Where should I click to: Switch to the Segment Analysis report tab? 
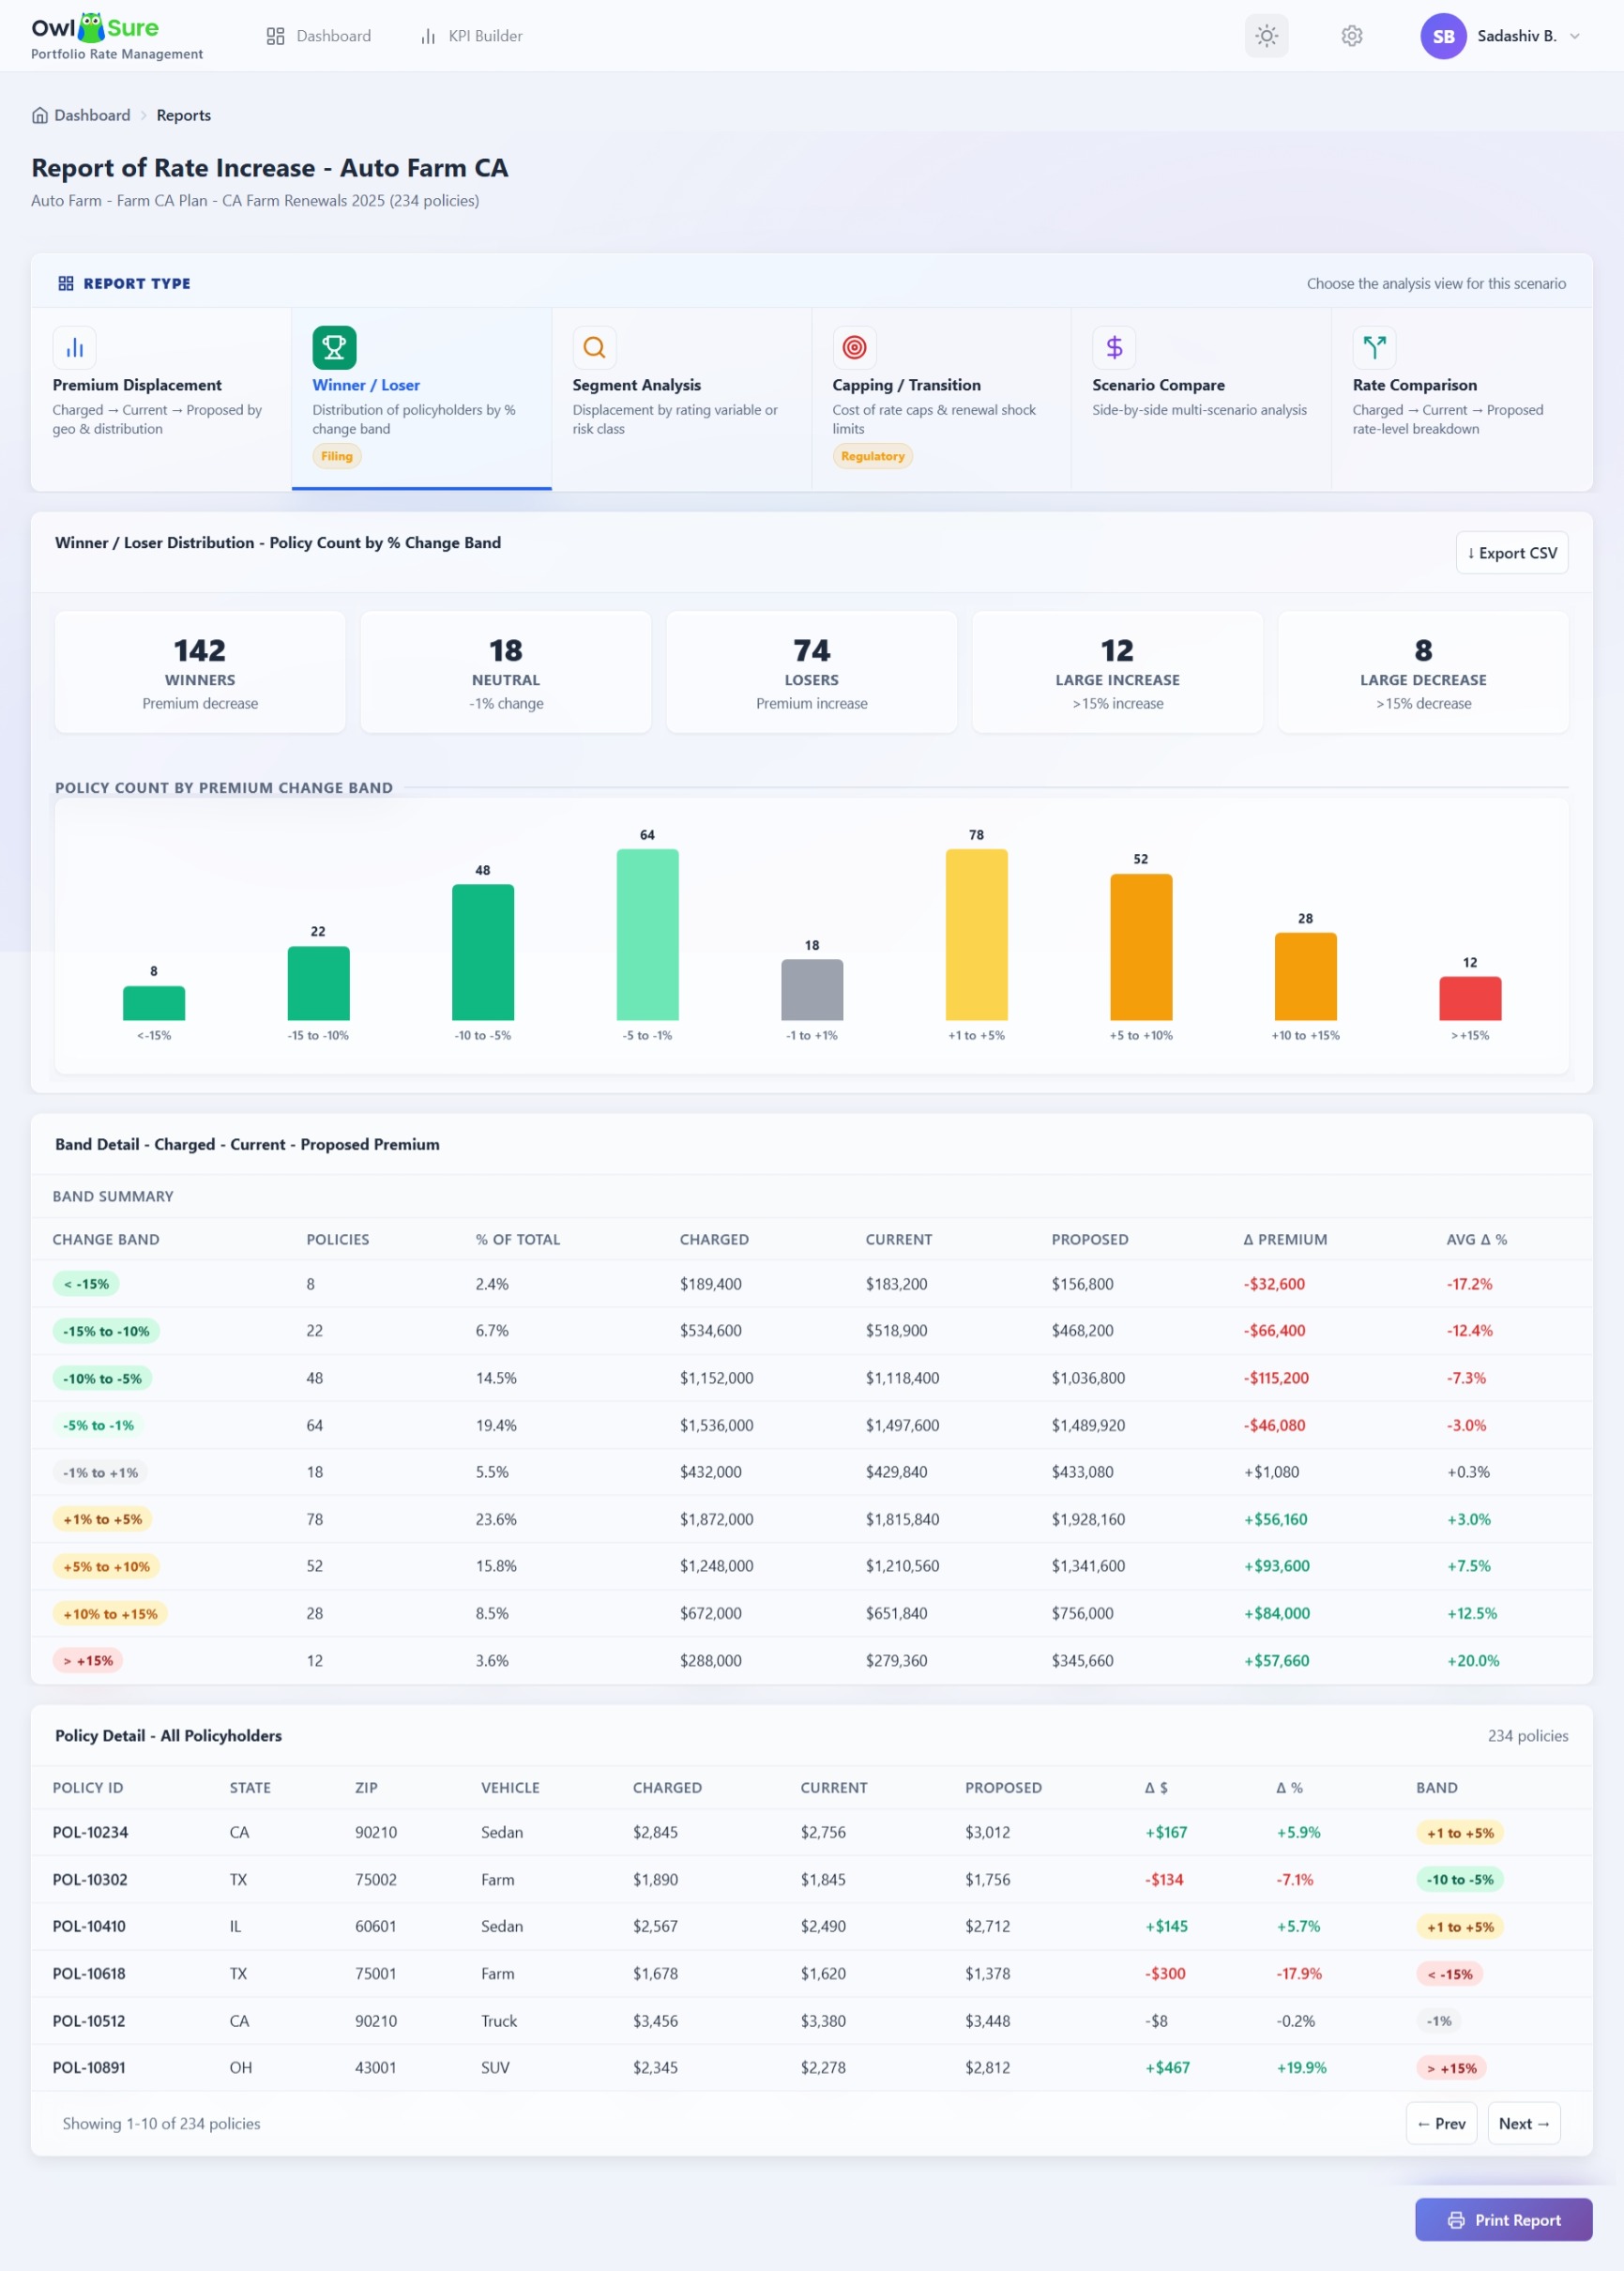[x=681, y=399]
